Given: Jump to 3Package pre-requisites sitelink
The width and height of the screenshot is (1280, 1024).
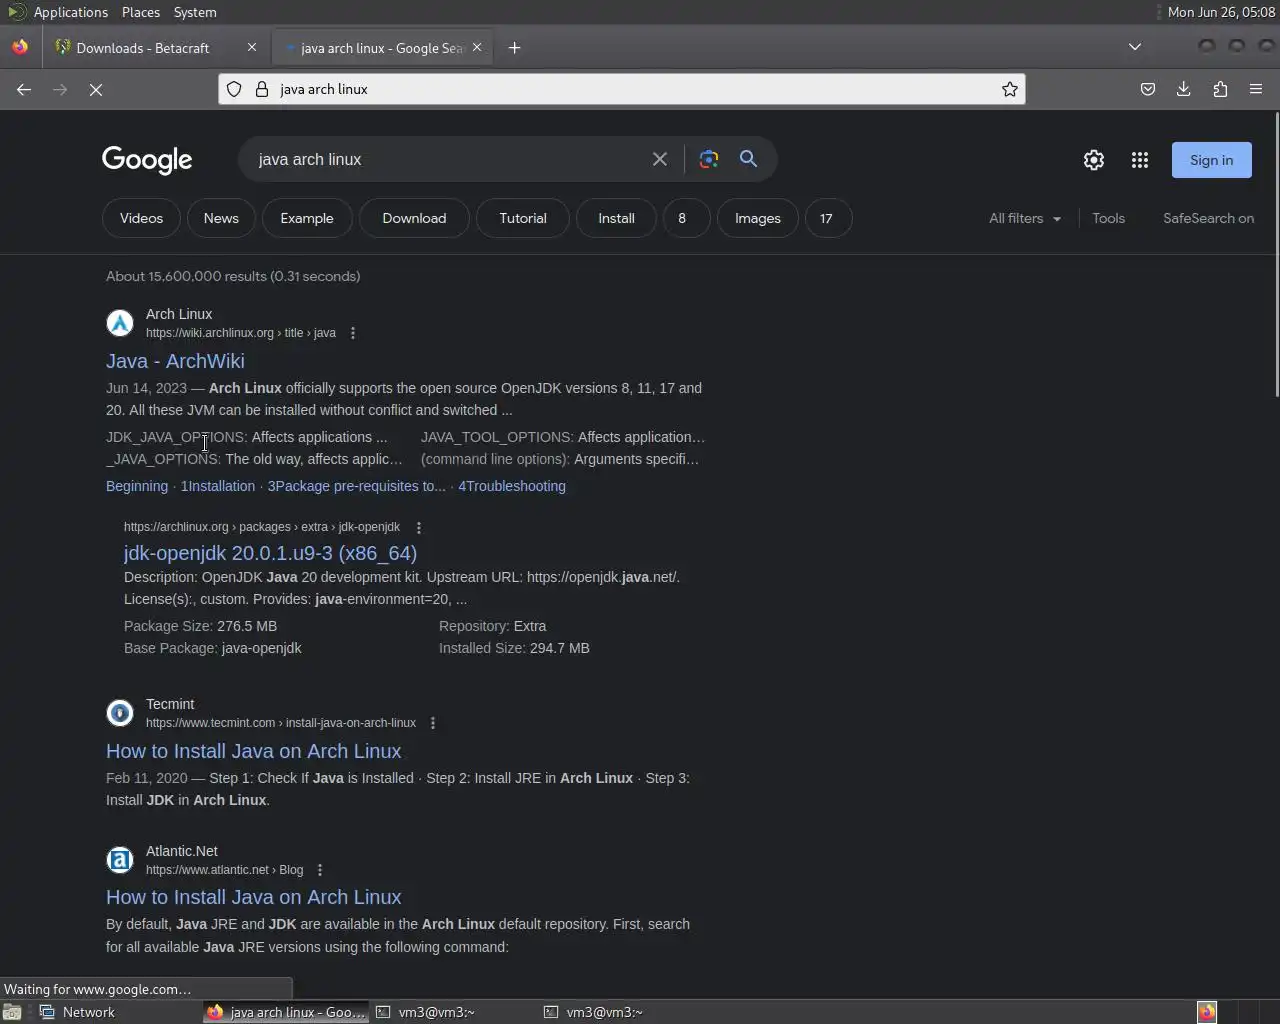Looking at the screenshot, I should point(357,486).
